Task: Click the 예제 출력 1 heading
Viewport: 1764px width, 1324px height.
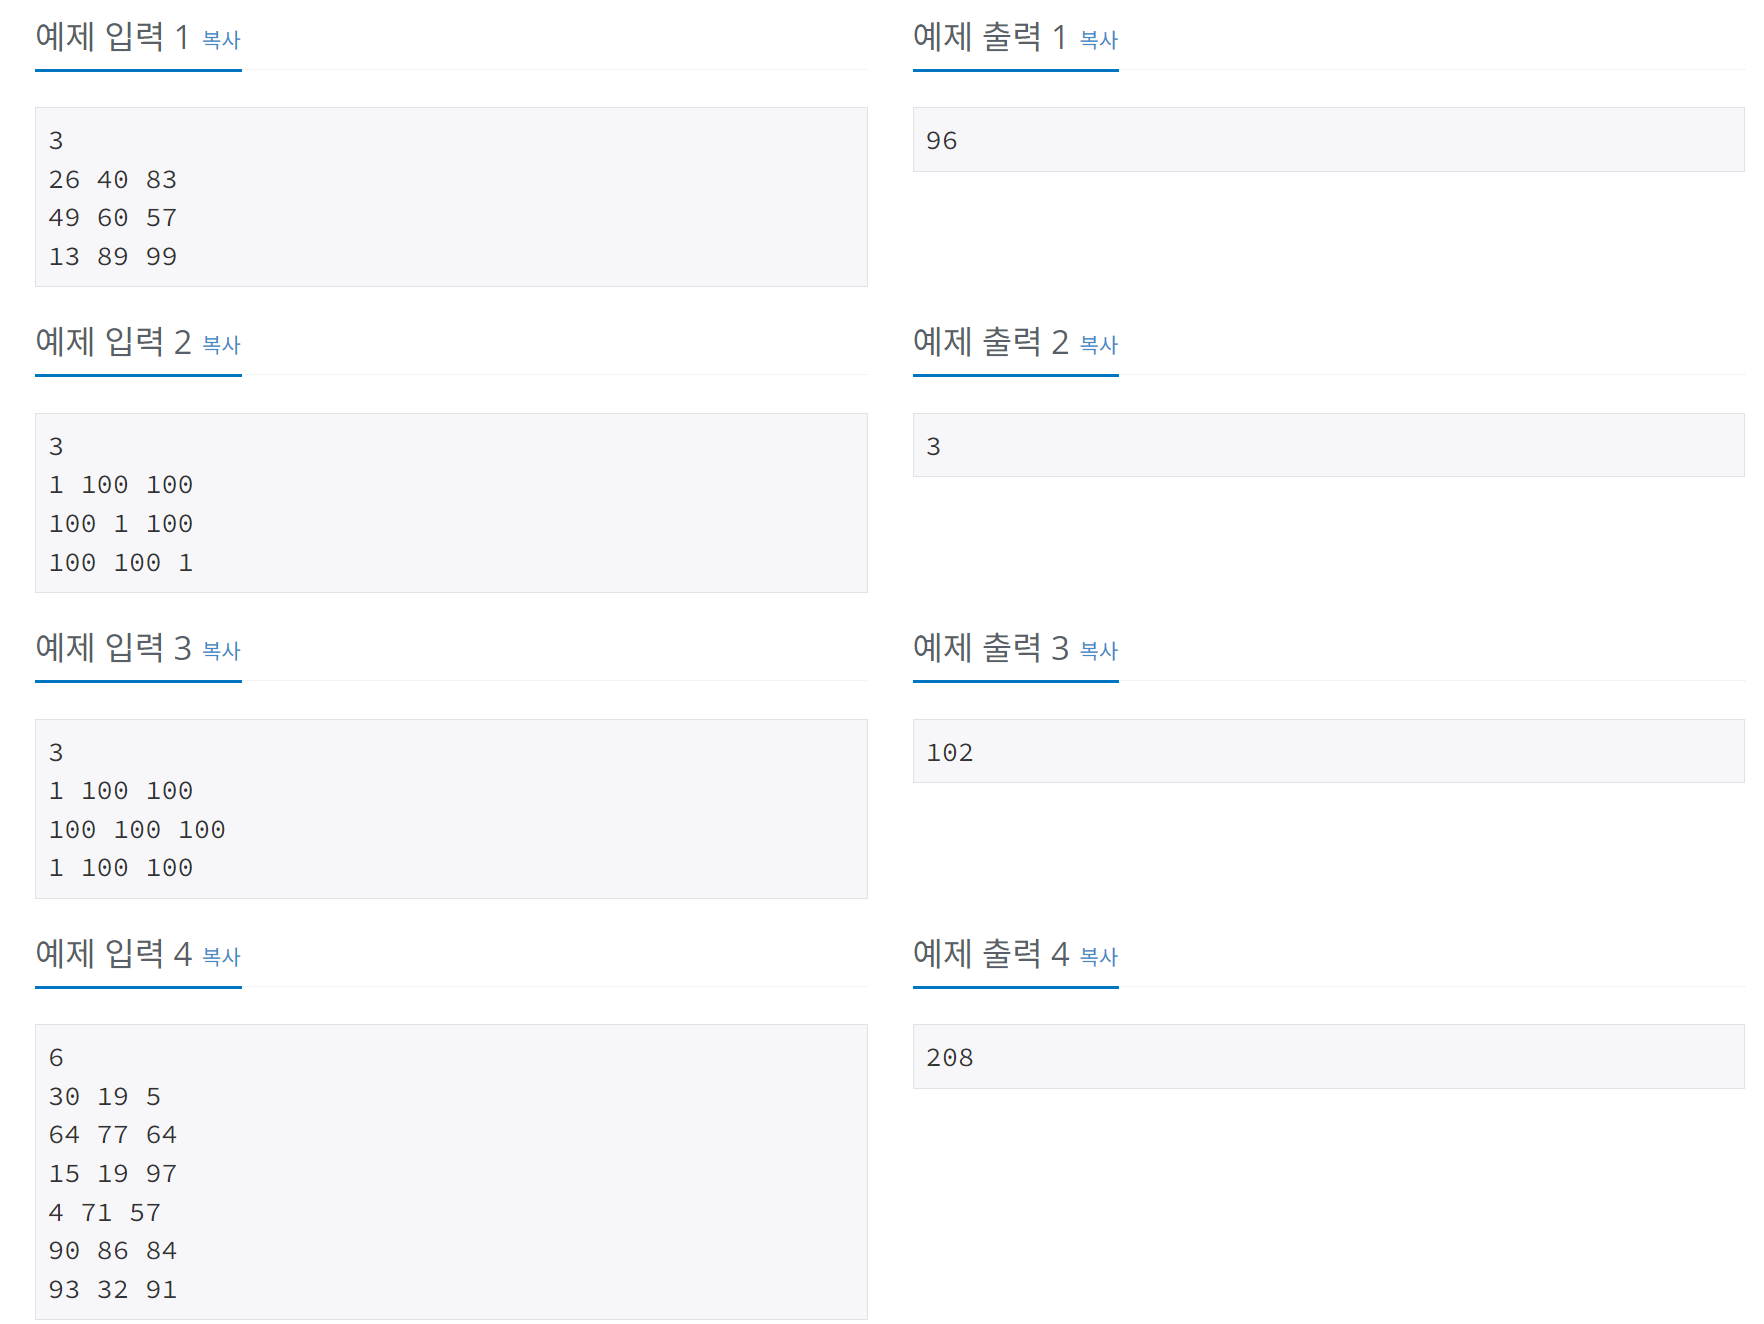Action: [990, 39]
